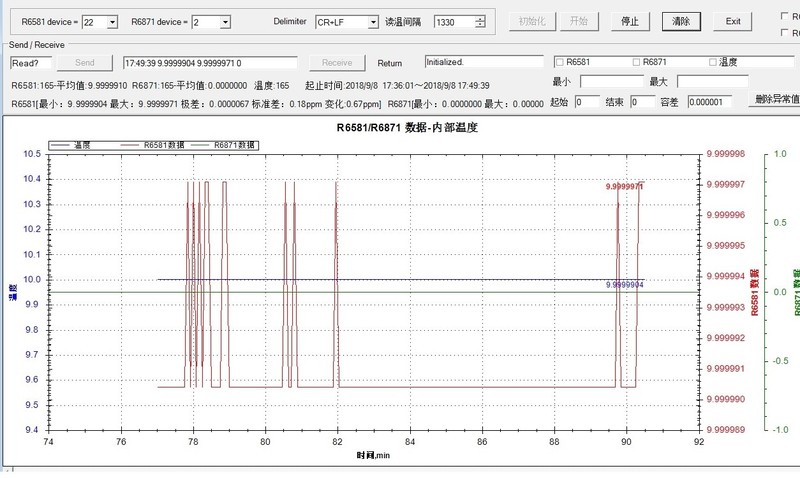Click the 最大 value field
The height and width of the screenshot is (478, 800).
pyautogui.click(x=711, y=81)
